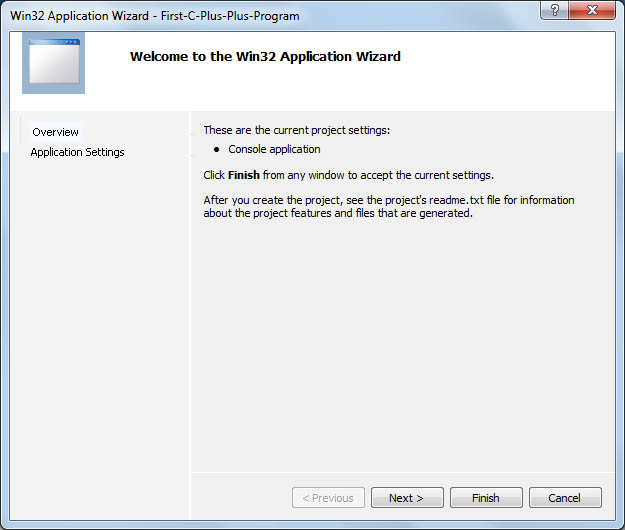
Task: Click the Next > button
Action: click(407, 498)
